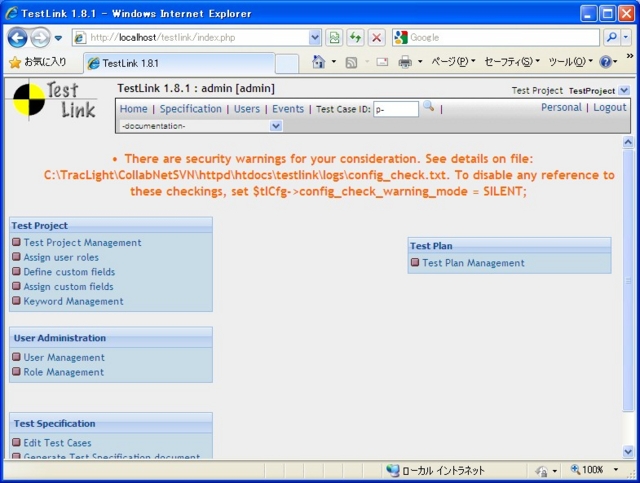Click the Test Case ID input field
Viewport: 640px width, 483px height.
(396, 109)
